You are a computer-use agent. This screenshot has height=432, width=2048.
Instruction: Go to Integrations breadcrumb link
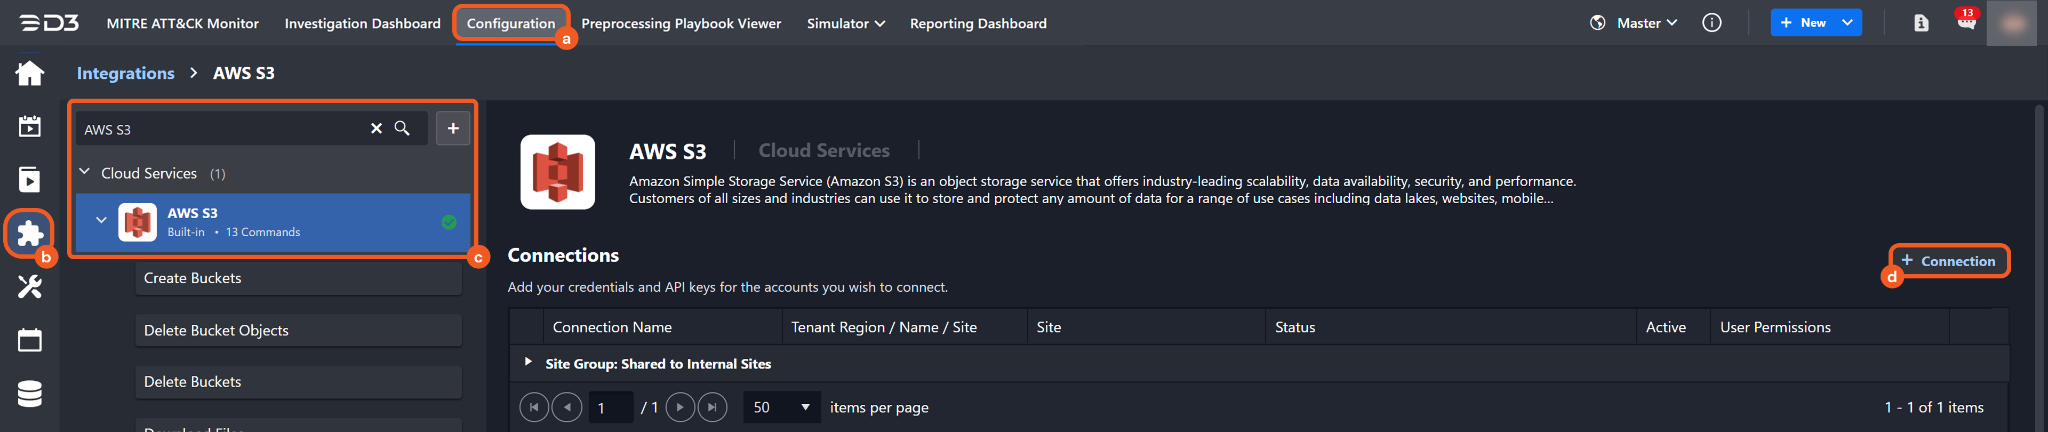[x=125, y=73]
